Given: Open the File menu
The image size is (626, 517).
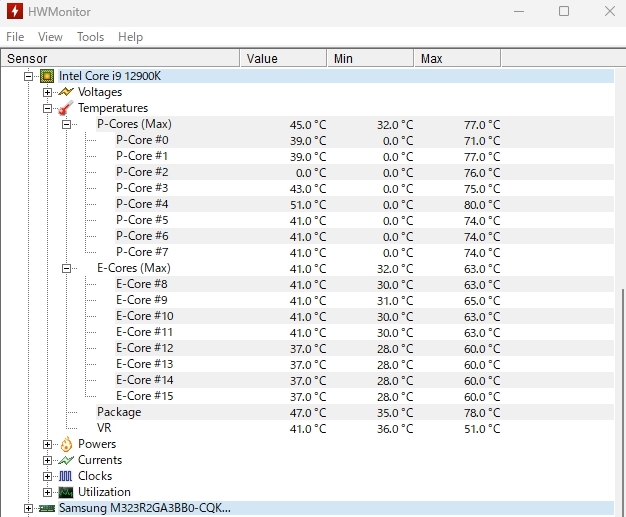Looking at the screenshot, I should pos(15,37).
